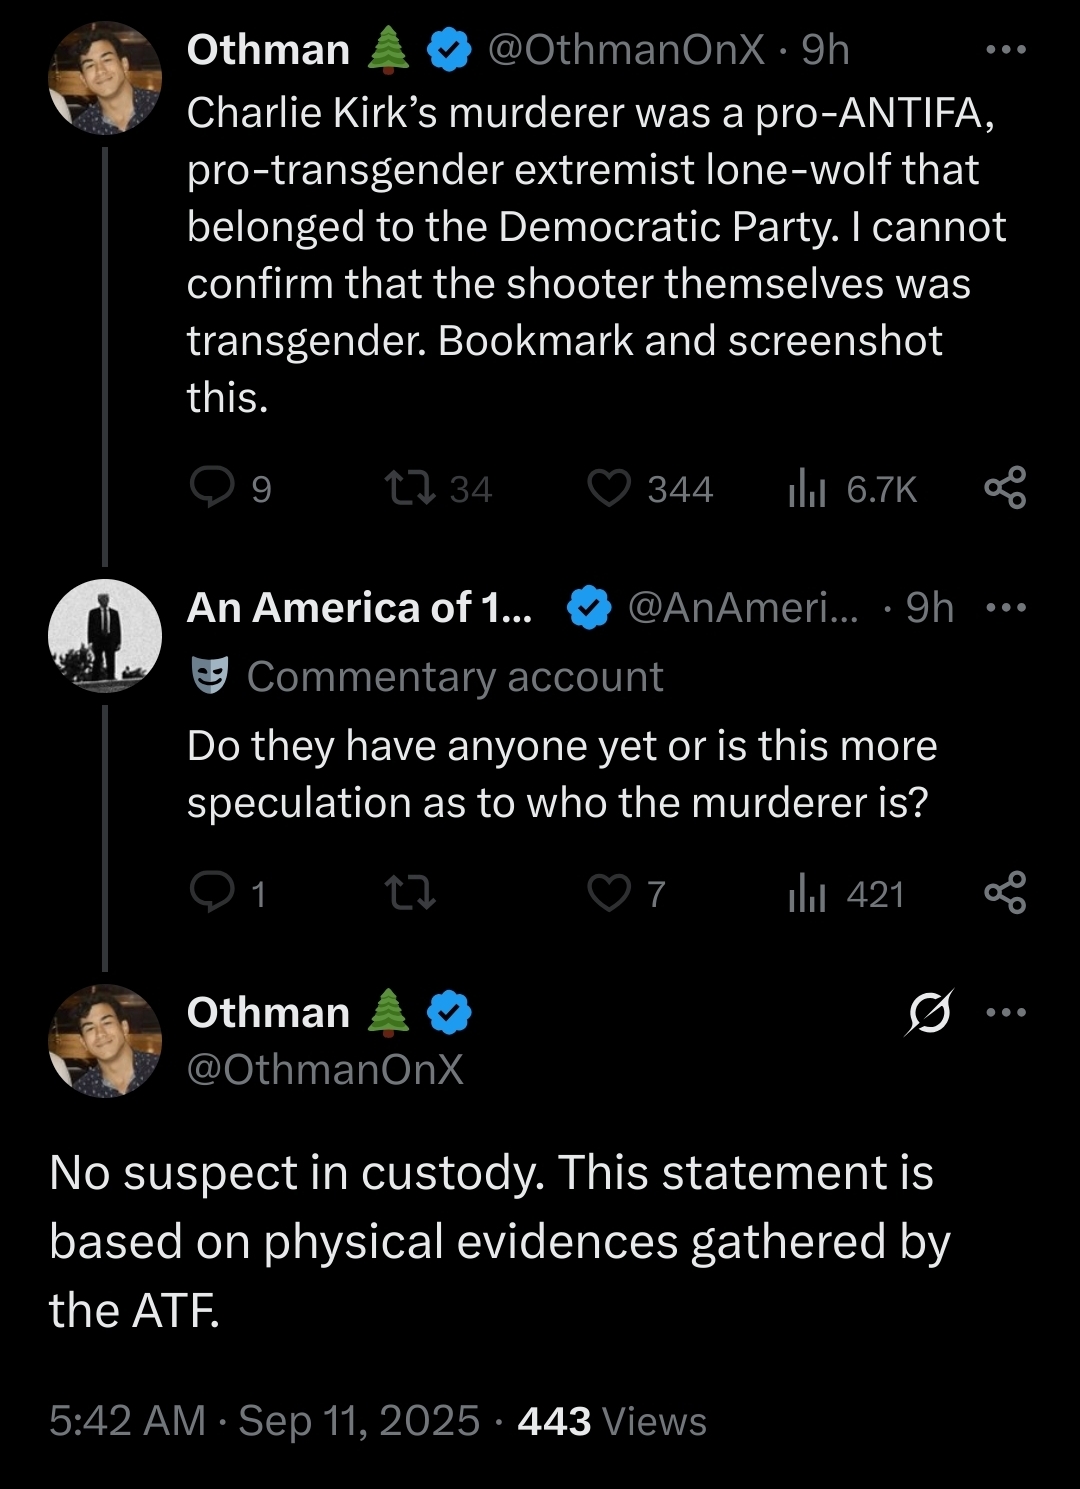Open the 5:42 AM Sep 11 timestamp
1080x1489 pixels.
coord(264,1421)
